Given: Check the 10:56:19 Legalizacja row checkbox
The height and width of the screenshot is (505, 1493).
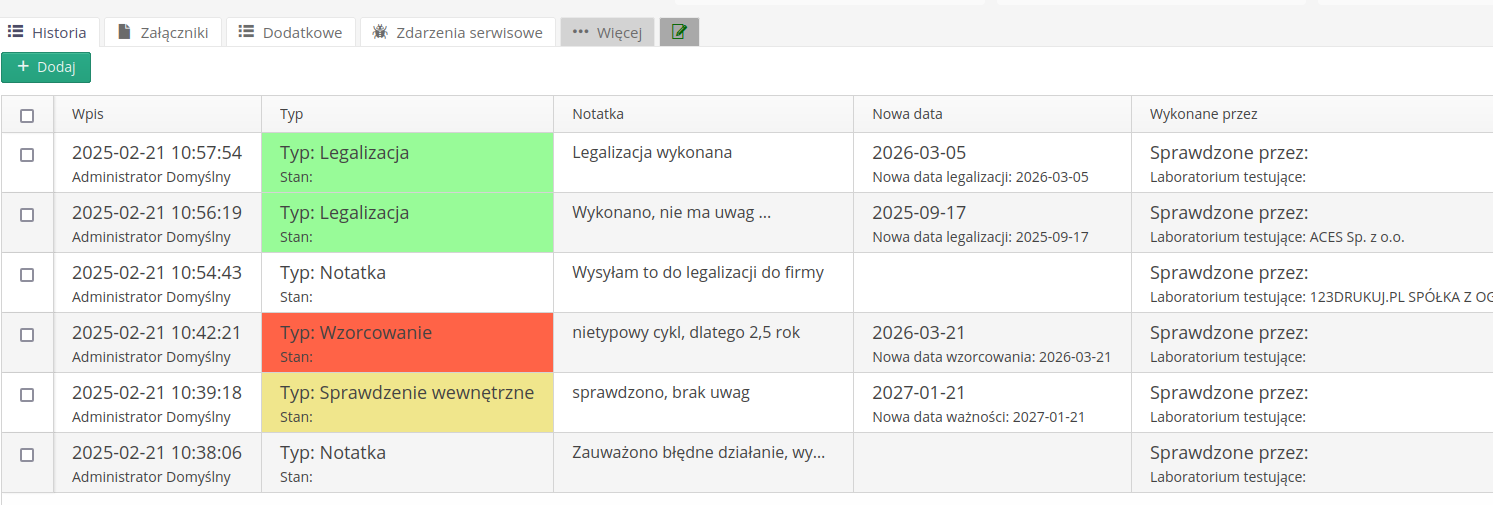Looking at the screenshot, I should [27, 215].
